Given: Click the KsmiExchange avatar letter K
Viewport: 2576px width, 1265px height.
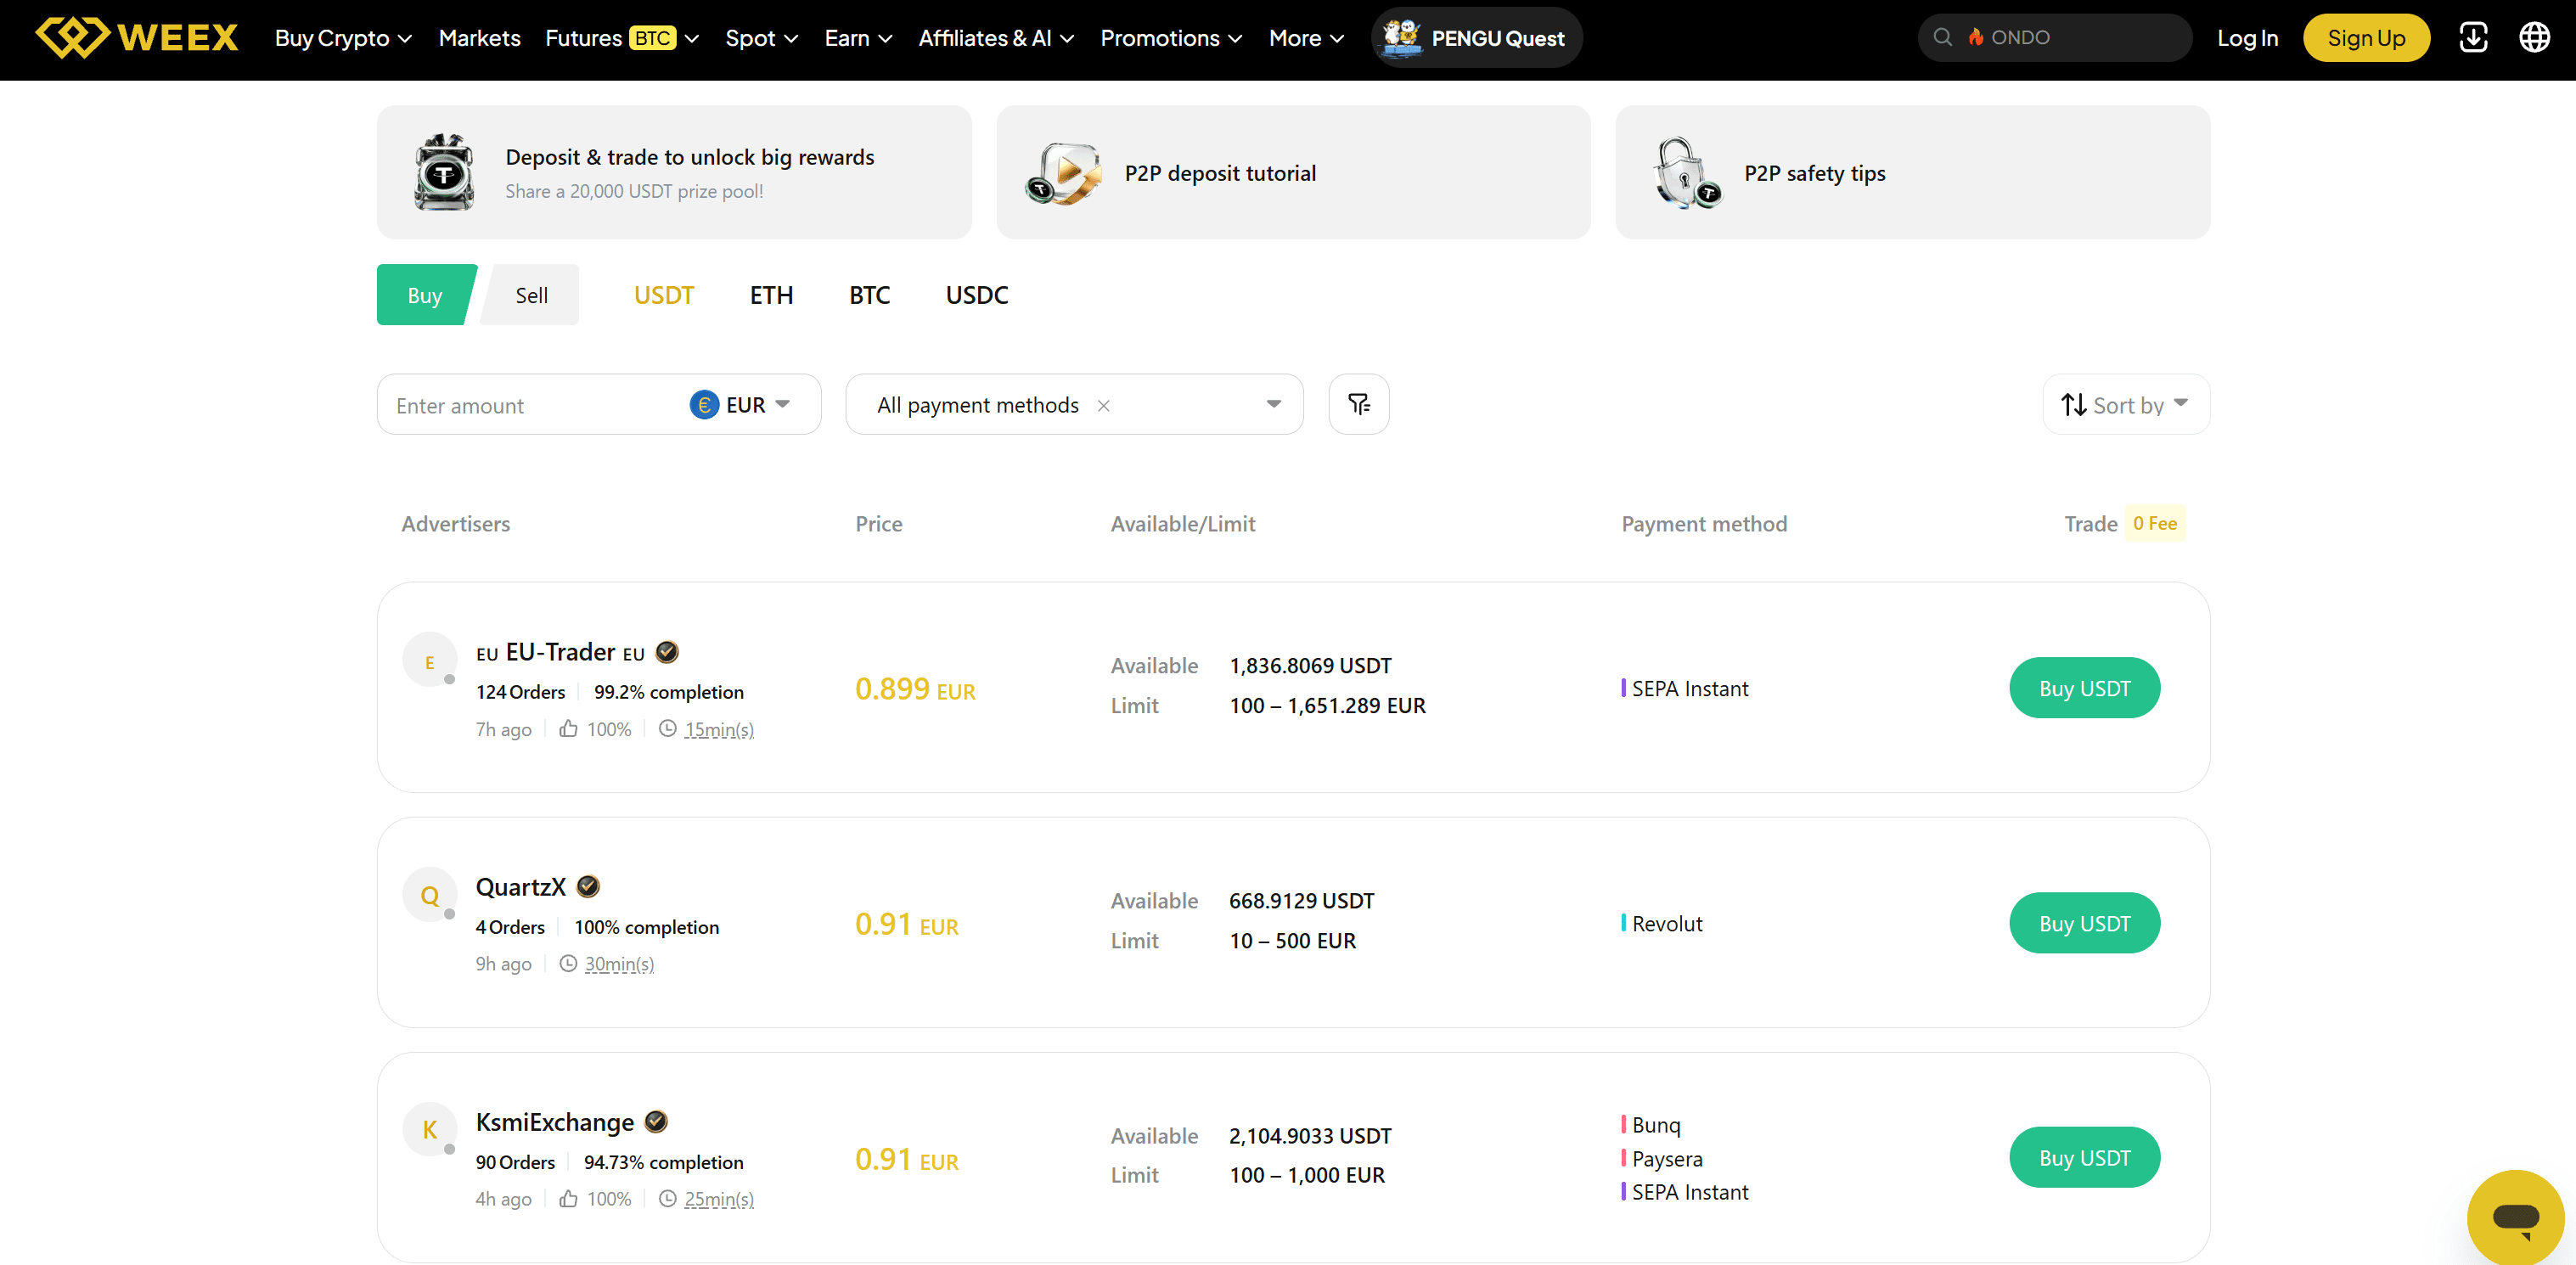Looking at the screenshot, I should (x=430, y=1130).
